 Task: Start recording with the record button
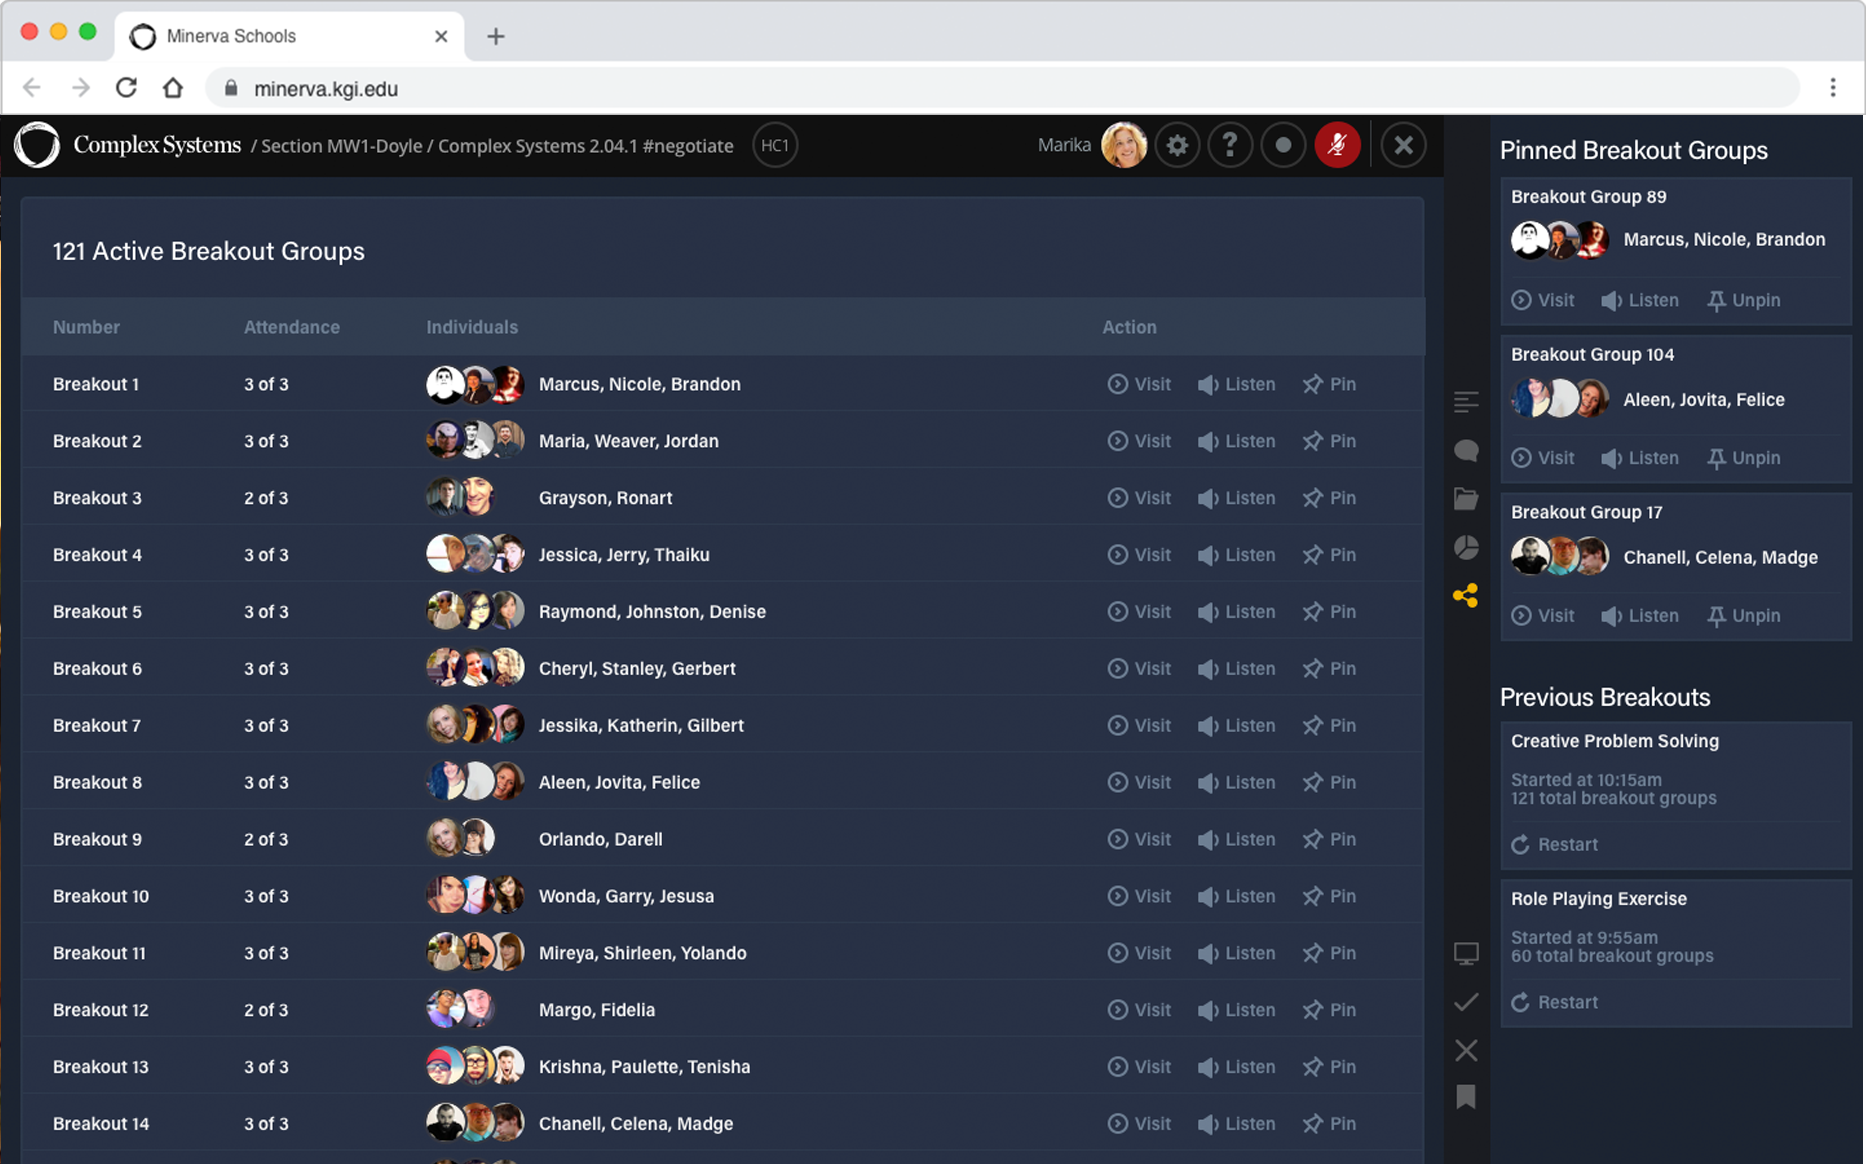point(1283,146)
